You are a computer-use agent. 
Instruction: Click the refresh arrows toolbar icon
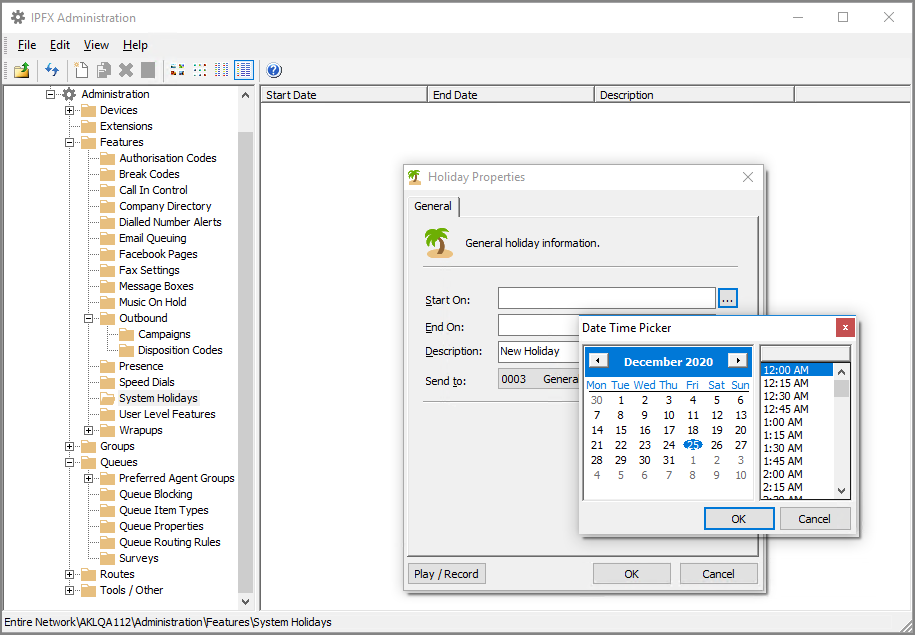click(52, 71)
